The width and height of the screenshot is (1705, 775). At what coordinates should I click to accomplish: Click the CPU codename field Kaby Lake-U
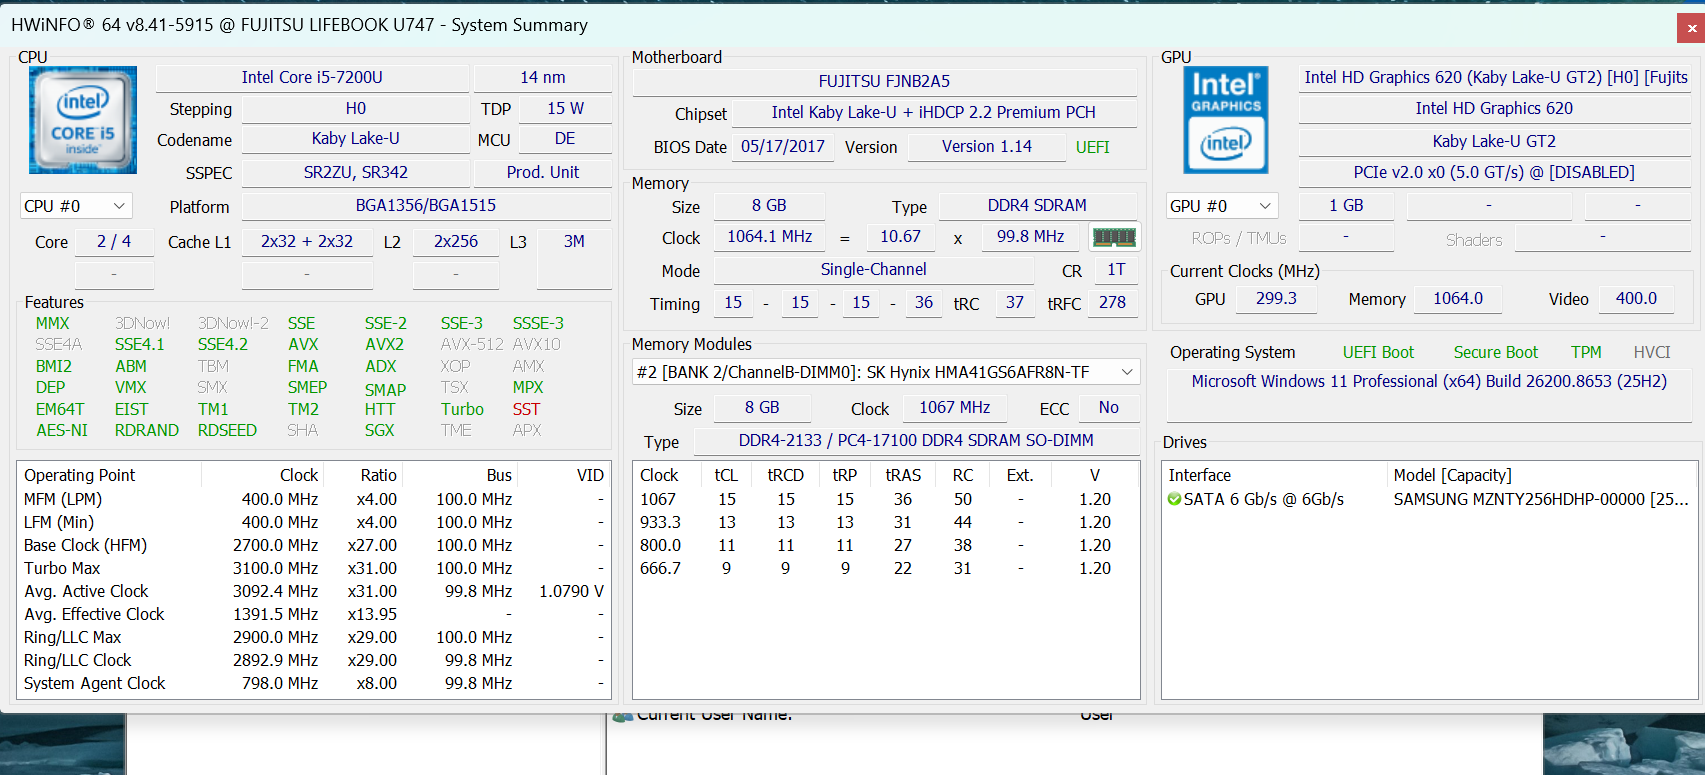tap(356, 138)
